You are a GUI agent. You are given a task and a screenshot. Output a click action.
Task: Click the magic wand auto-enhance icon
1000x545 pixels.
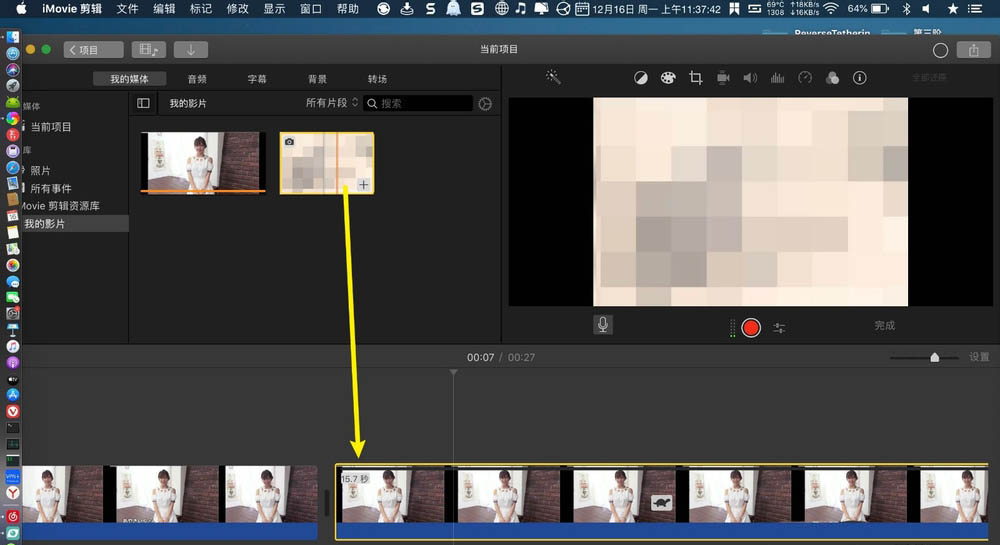[x=553, y=78]
